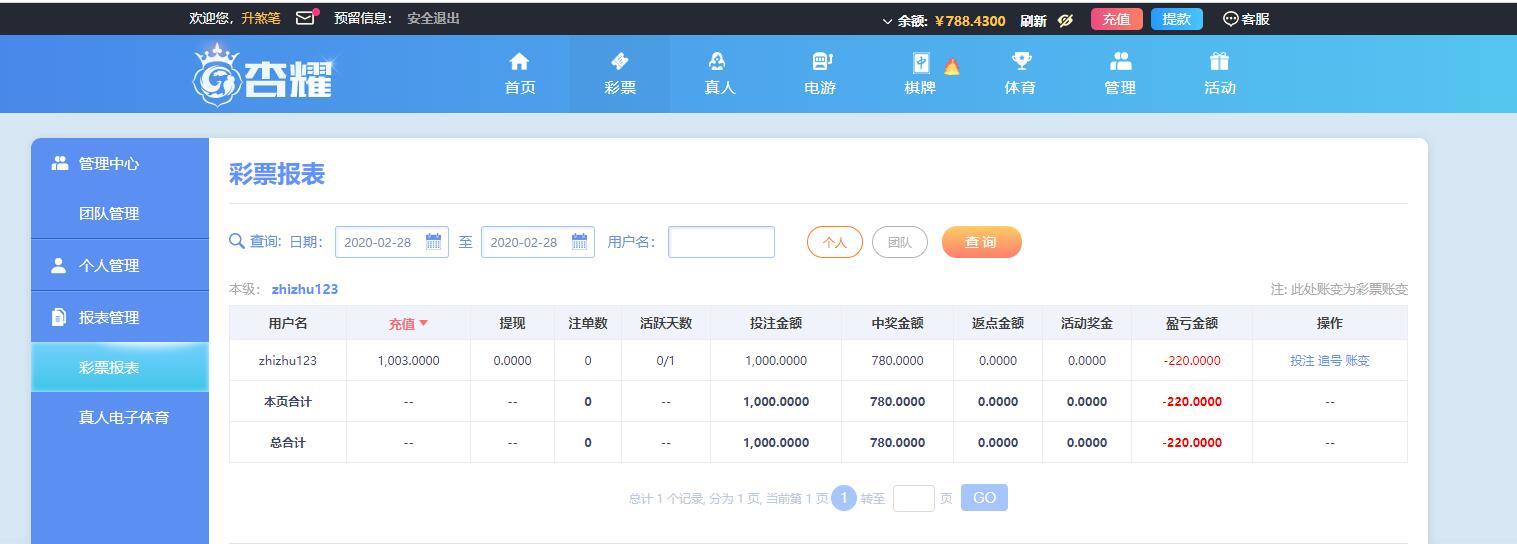Open the 彩票 lottery tab
1517x544 pixels.
click(620, 74)
